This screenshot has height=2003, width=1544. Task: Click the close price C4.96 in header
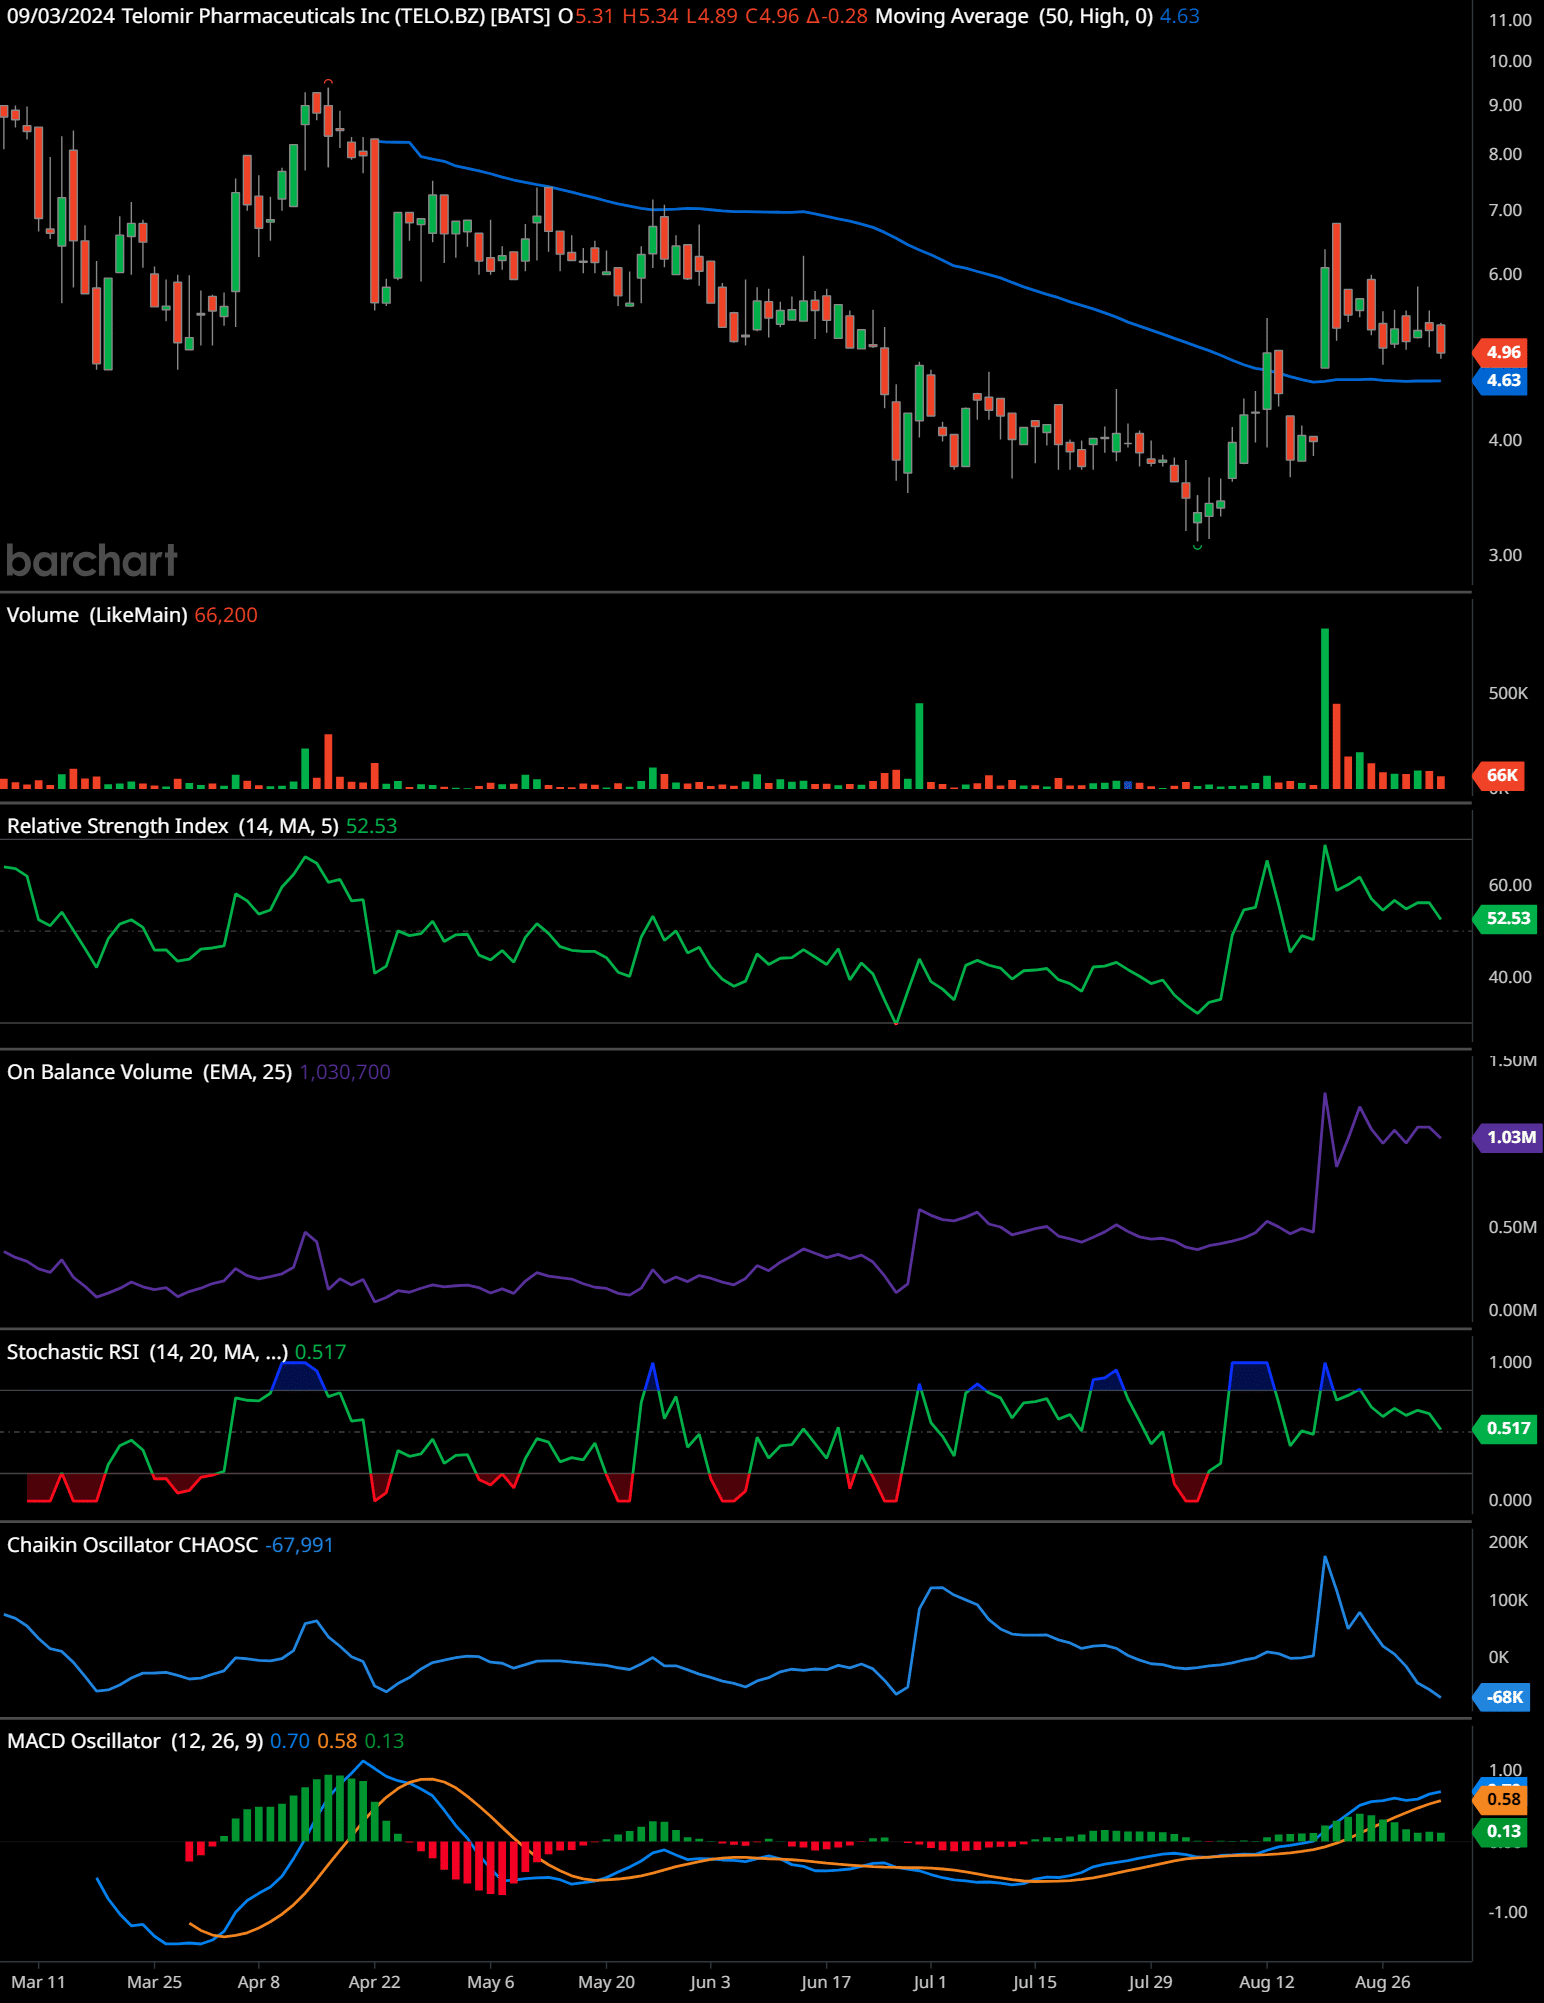point(772,16)
